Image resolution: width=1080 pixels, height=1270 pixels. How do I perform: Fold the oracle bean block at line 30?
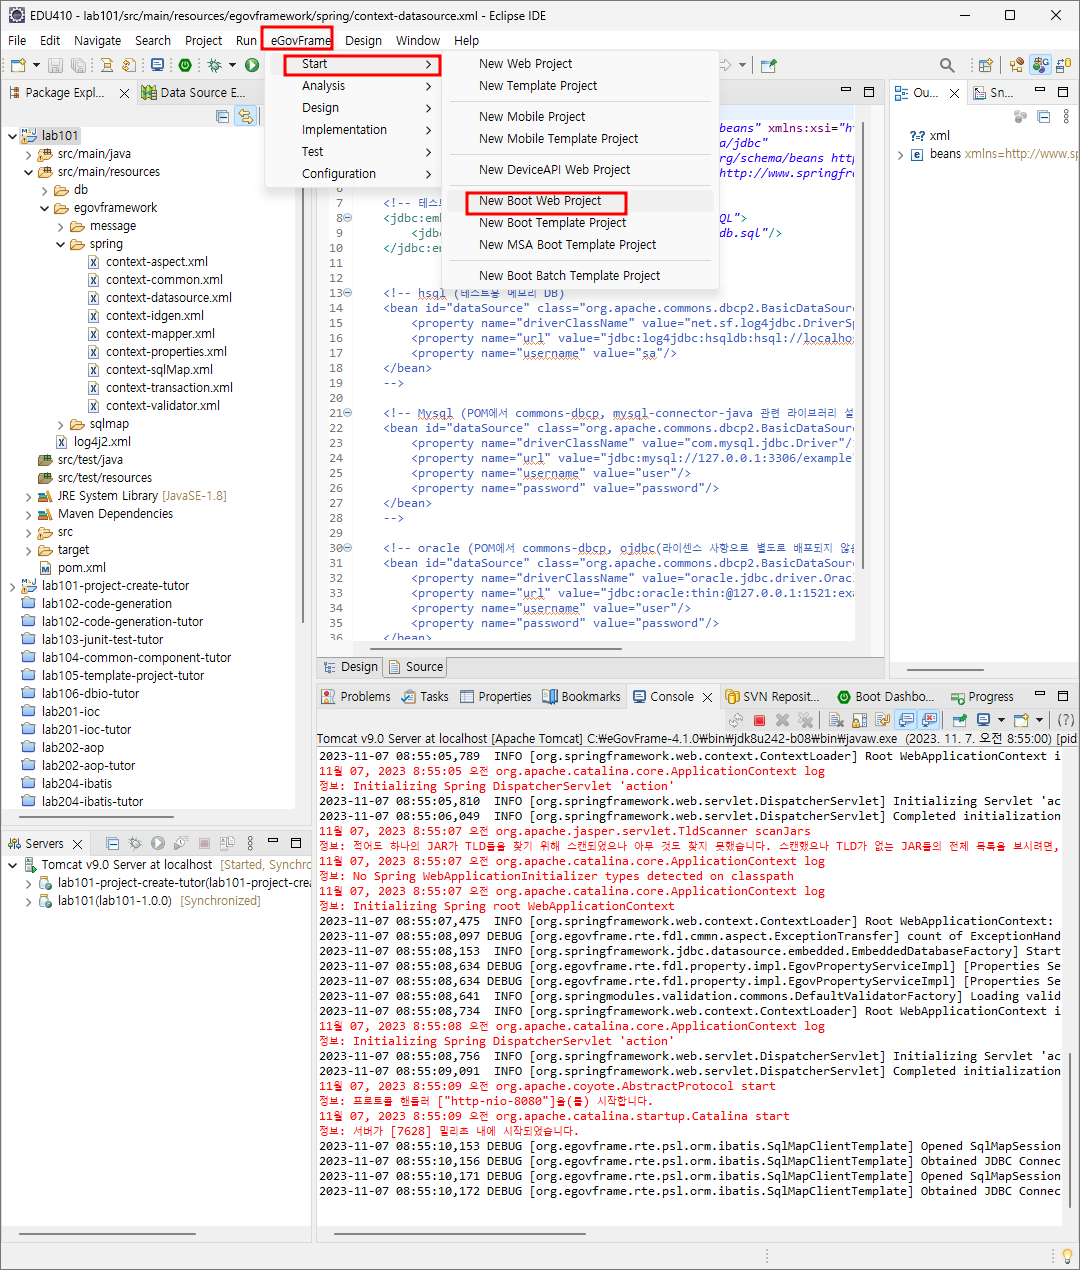click(x=348, y=548)
